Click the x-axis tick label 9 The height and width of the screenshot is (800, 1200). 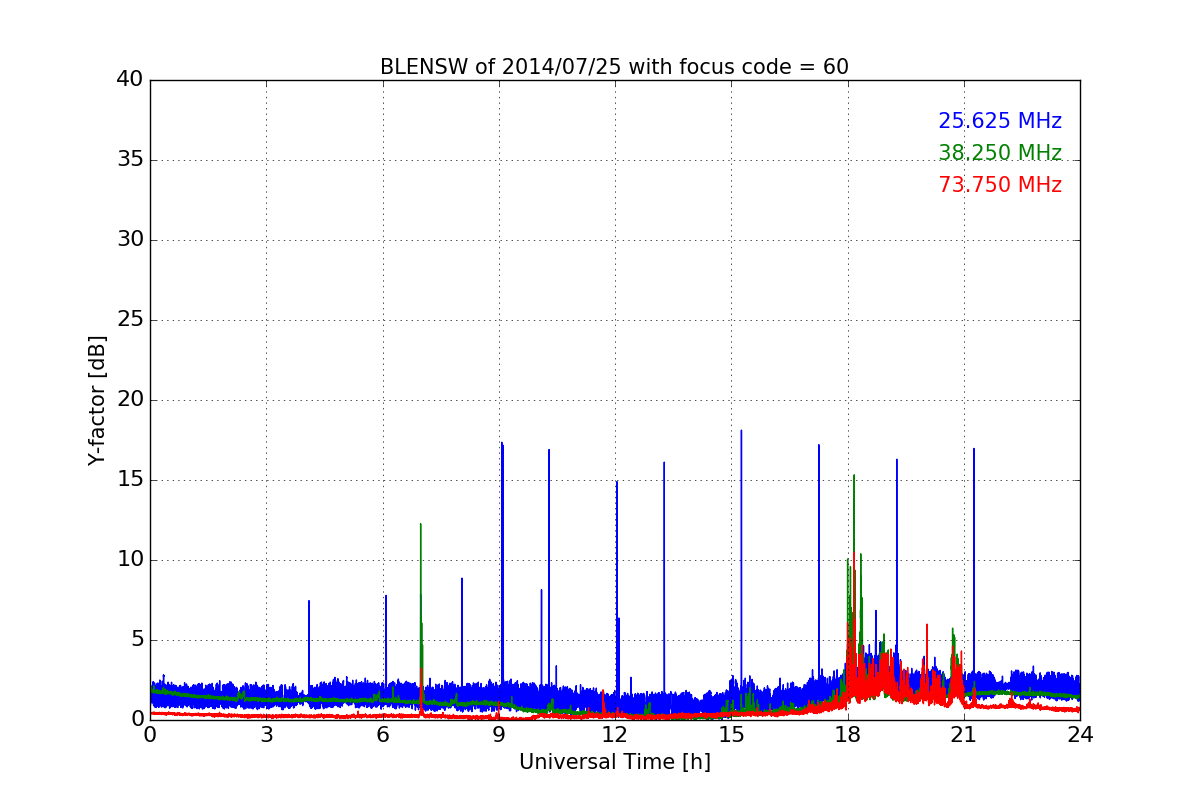(498, 734)
